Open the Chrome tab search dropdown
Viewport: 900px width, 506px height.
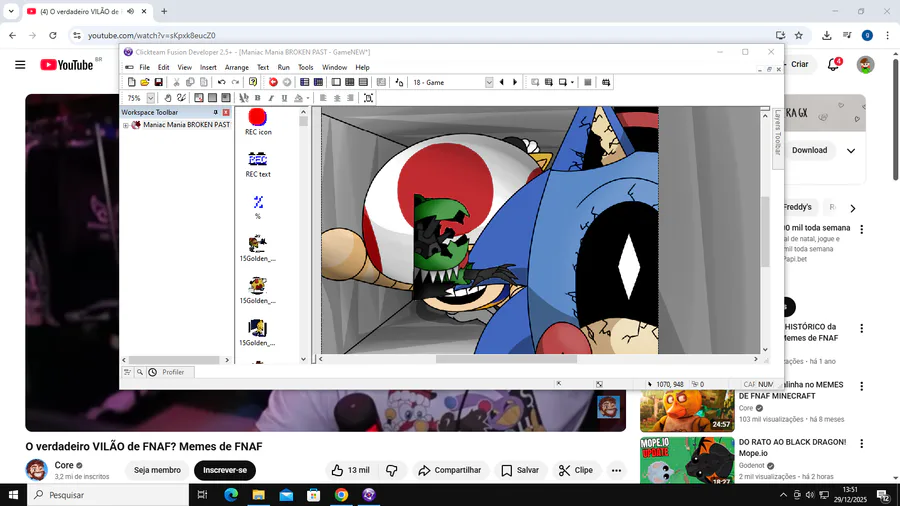click(11, 11)
